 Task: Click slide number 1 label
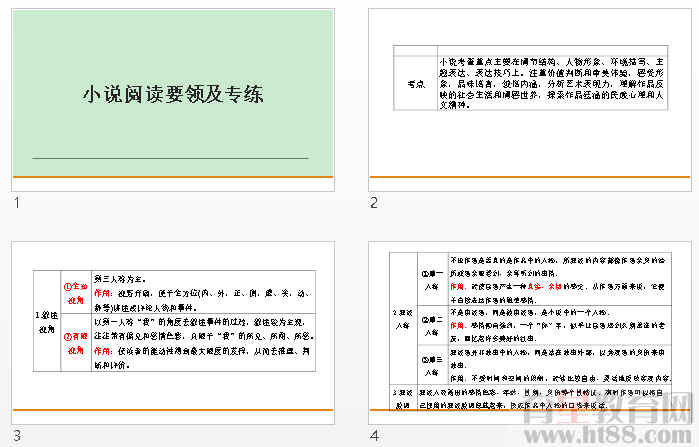pyautogui.click(x=15, y=203)
